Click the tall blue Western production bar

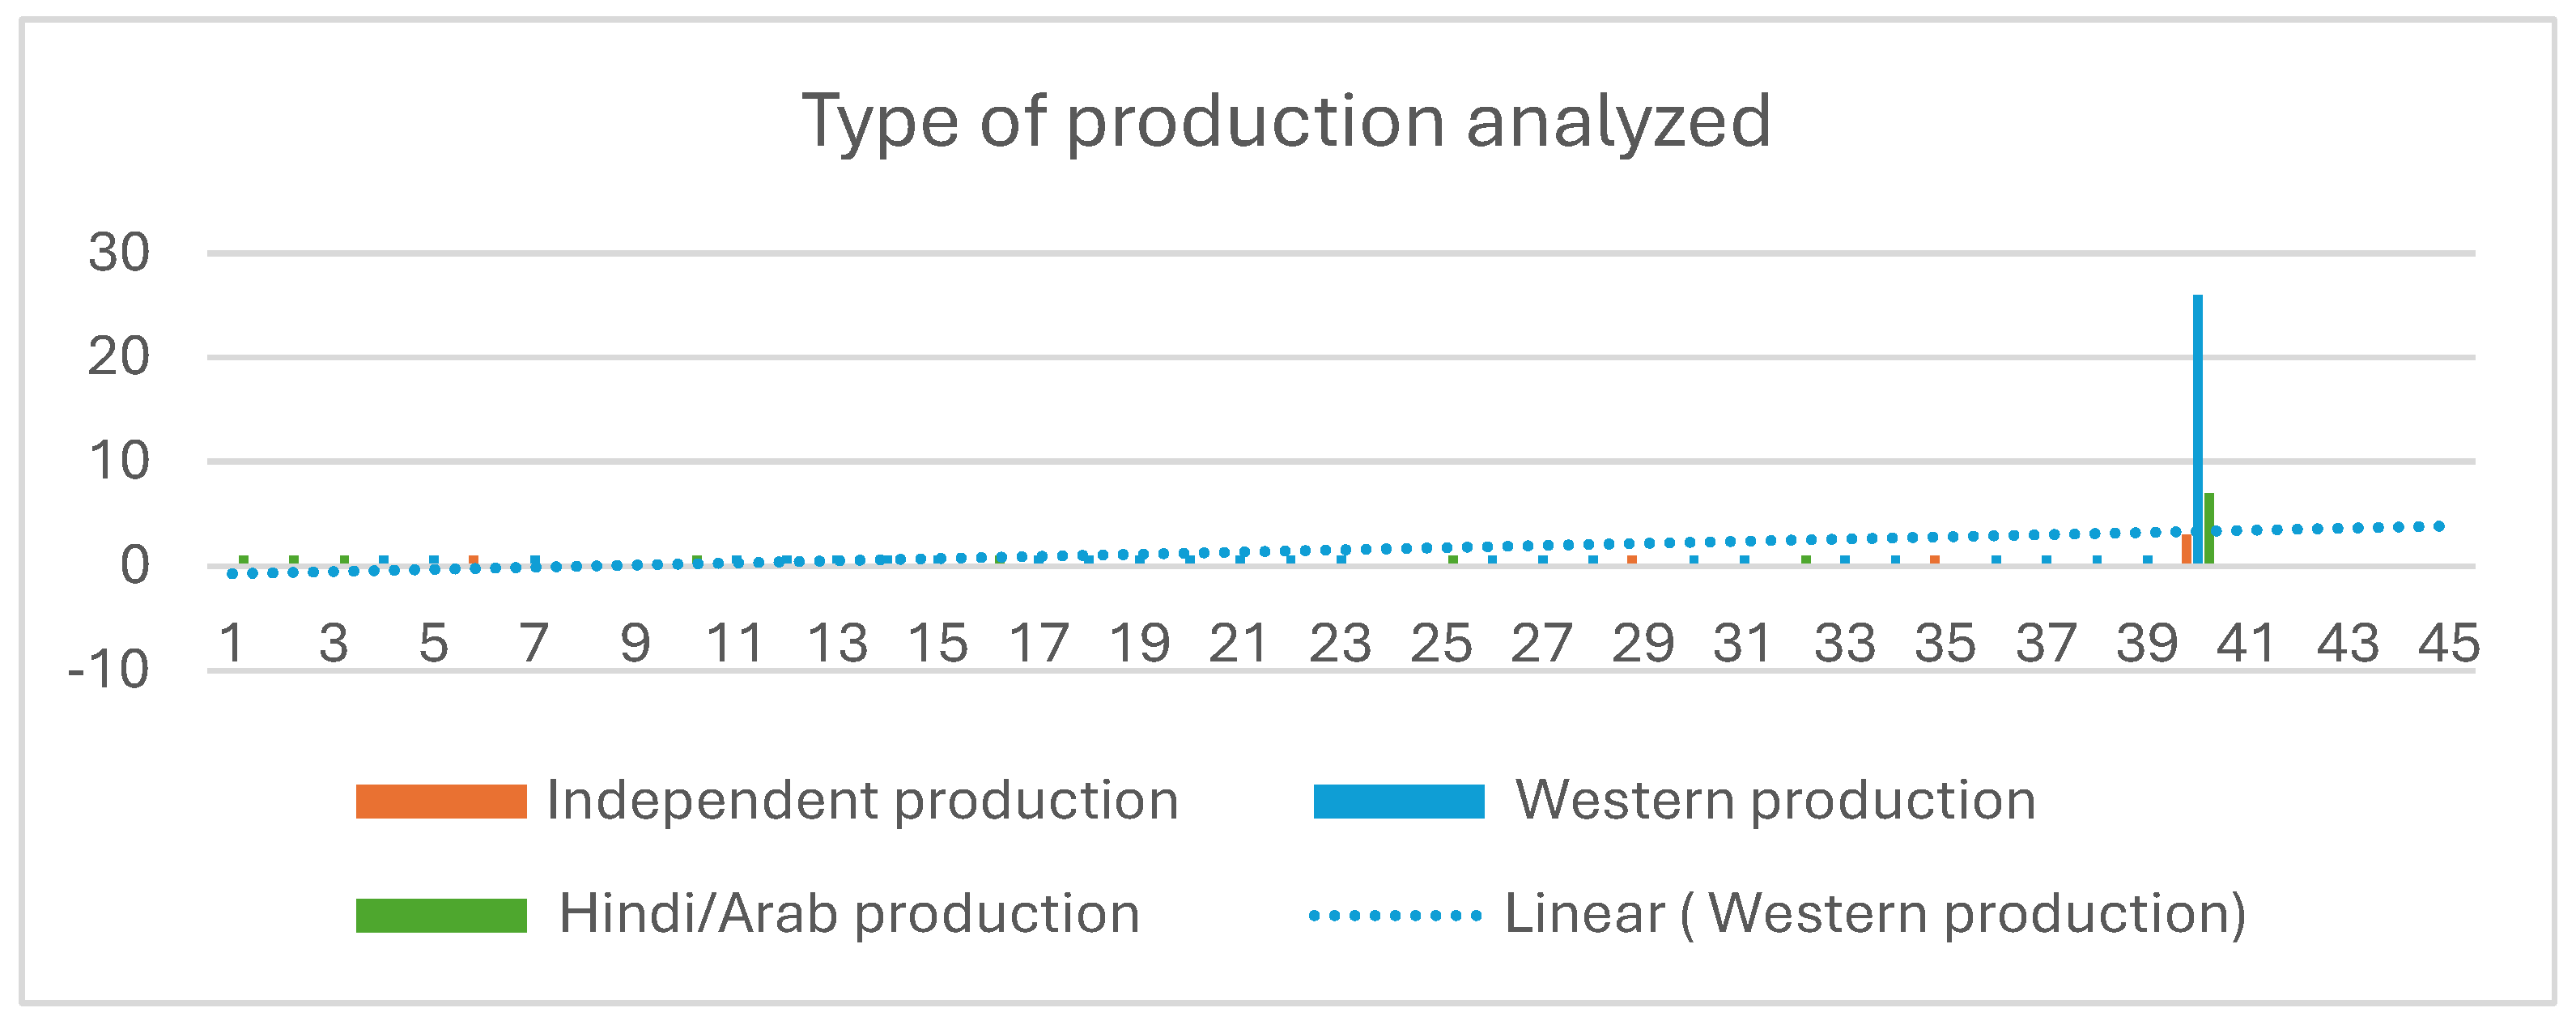tap(2198, 430)
